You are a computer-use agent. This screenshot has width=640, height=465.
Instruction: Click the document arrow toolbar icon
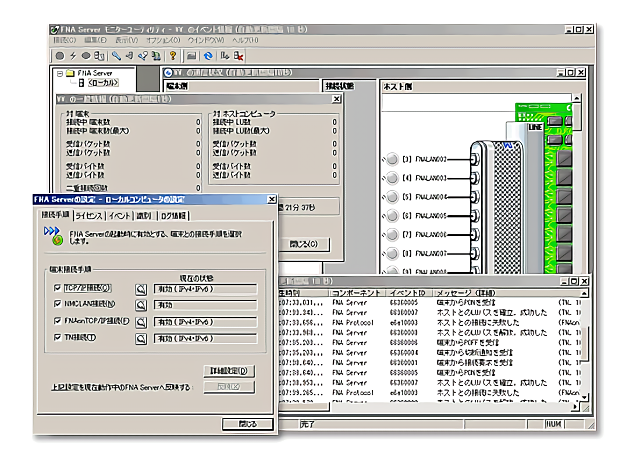224,56
